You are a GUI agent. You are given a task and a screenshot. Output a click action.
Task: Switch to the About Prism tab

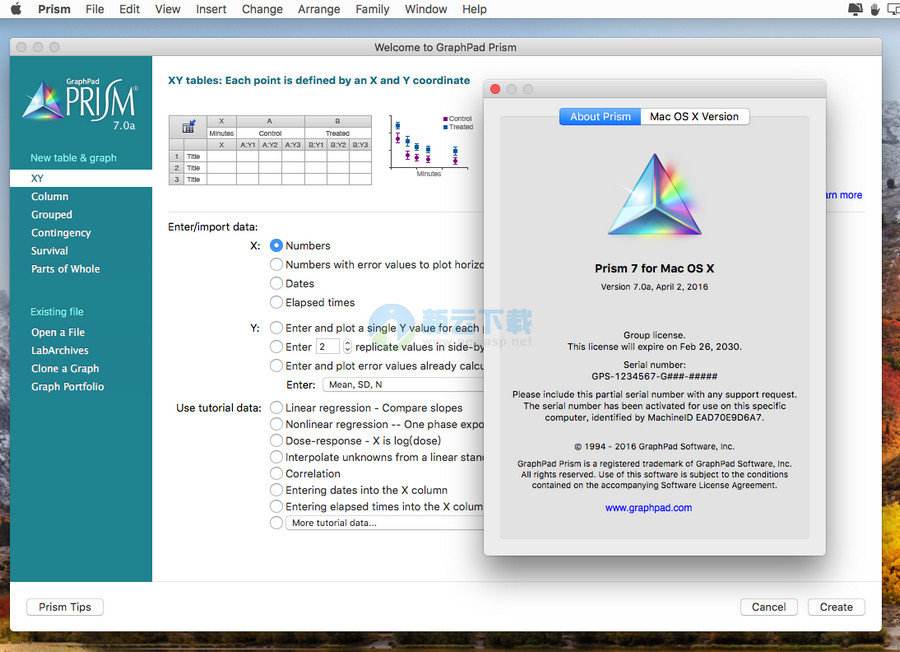tap(600, 117)
